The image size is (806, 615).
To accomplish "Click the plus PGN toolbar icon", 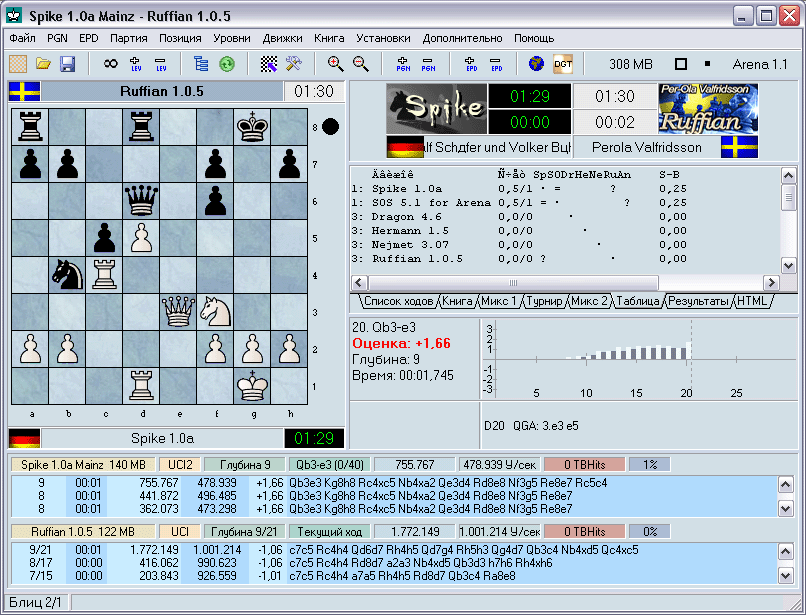I will pyautogui.click(x=403, y=64).
